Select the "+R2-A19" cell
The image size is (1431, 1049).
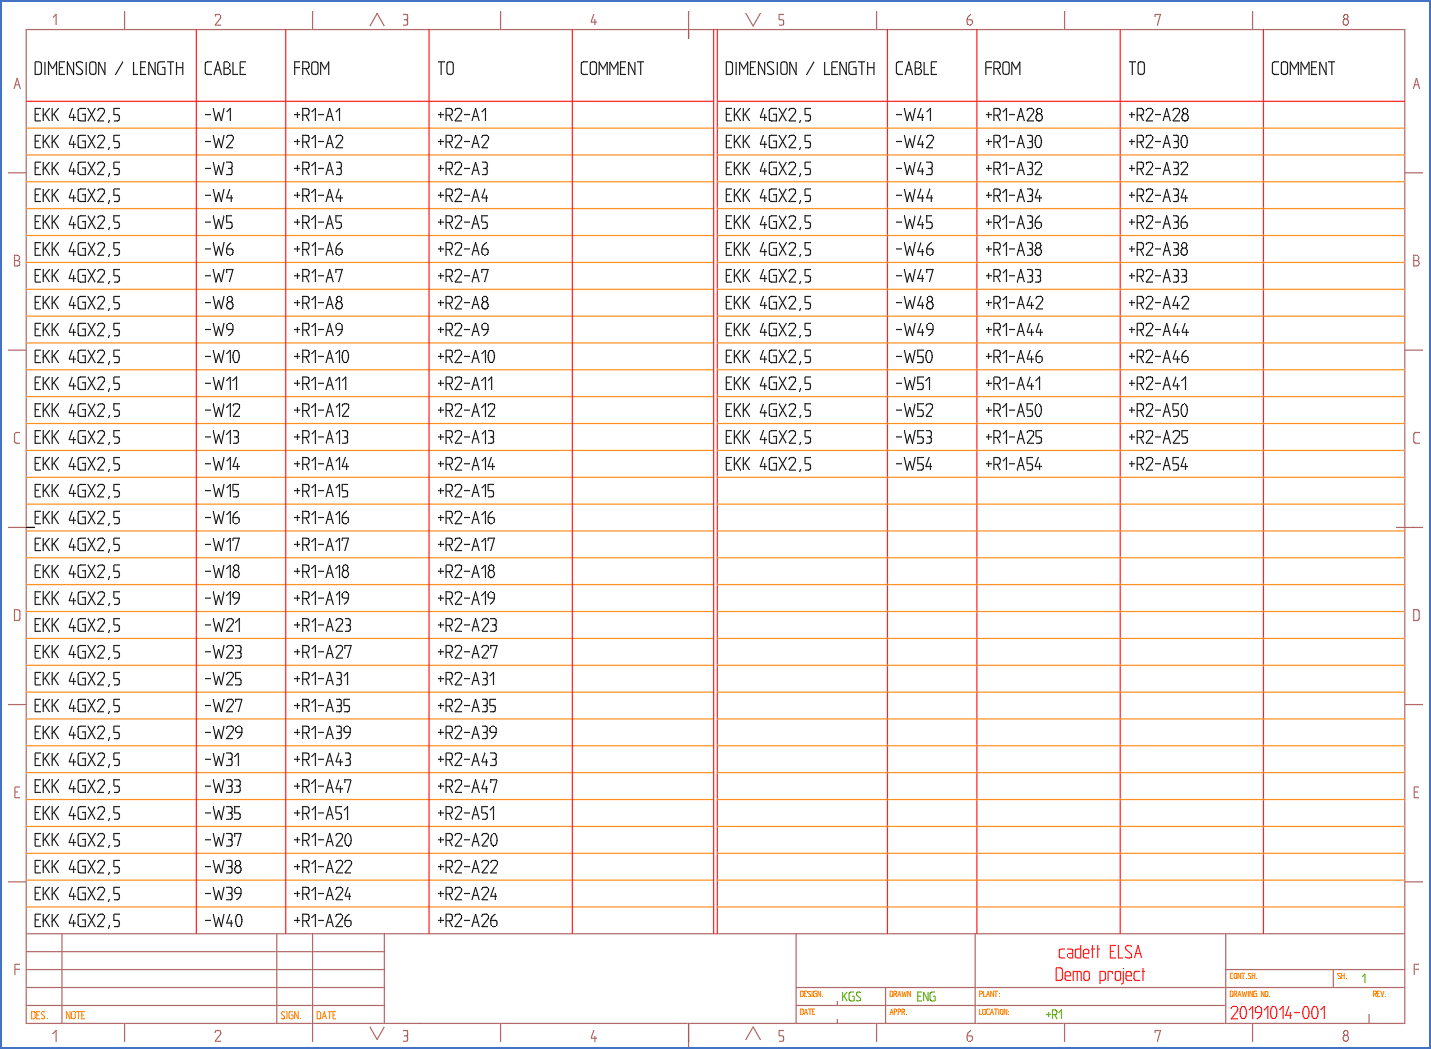click(x=466, y=599)
